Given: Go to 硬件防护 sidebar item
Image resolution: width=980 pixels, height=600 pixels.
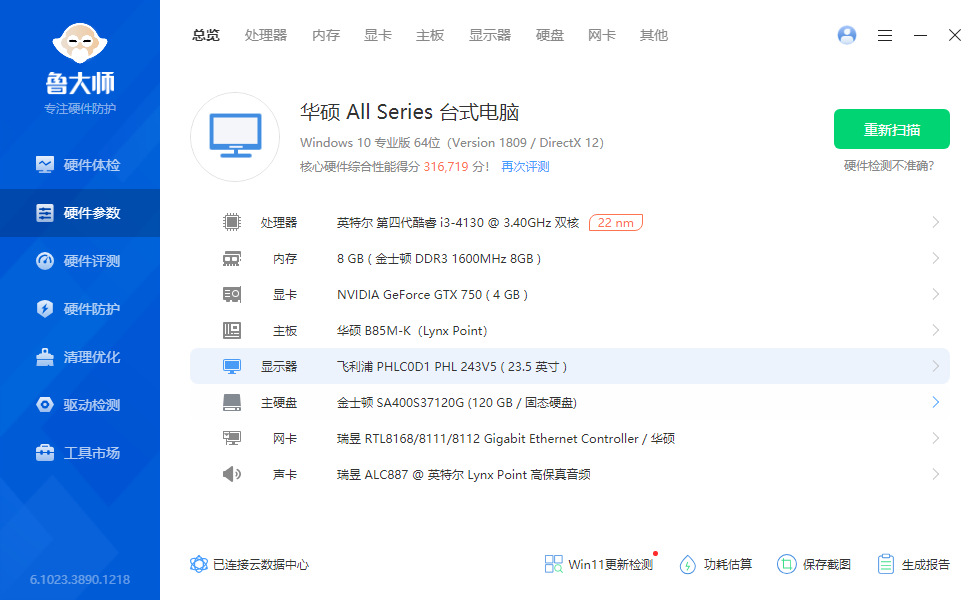Looking at the screenshot, I should [80, 309].
